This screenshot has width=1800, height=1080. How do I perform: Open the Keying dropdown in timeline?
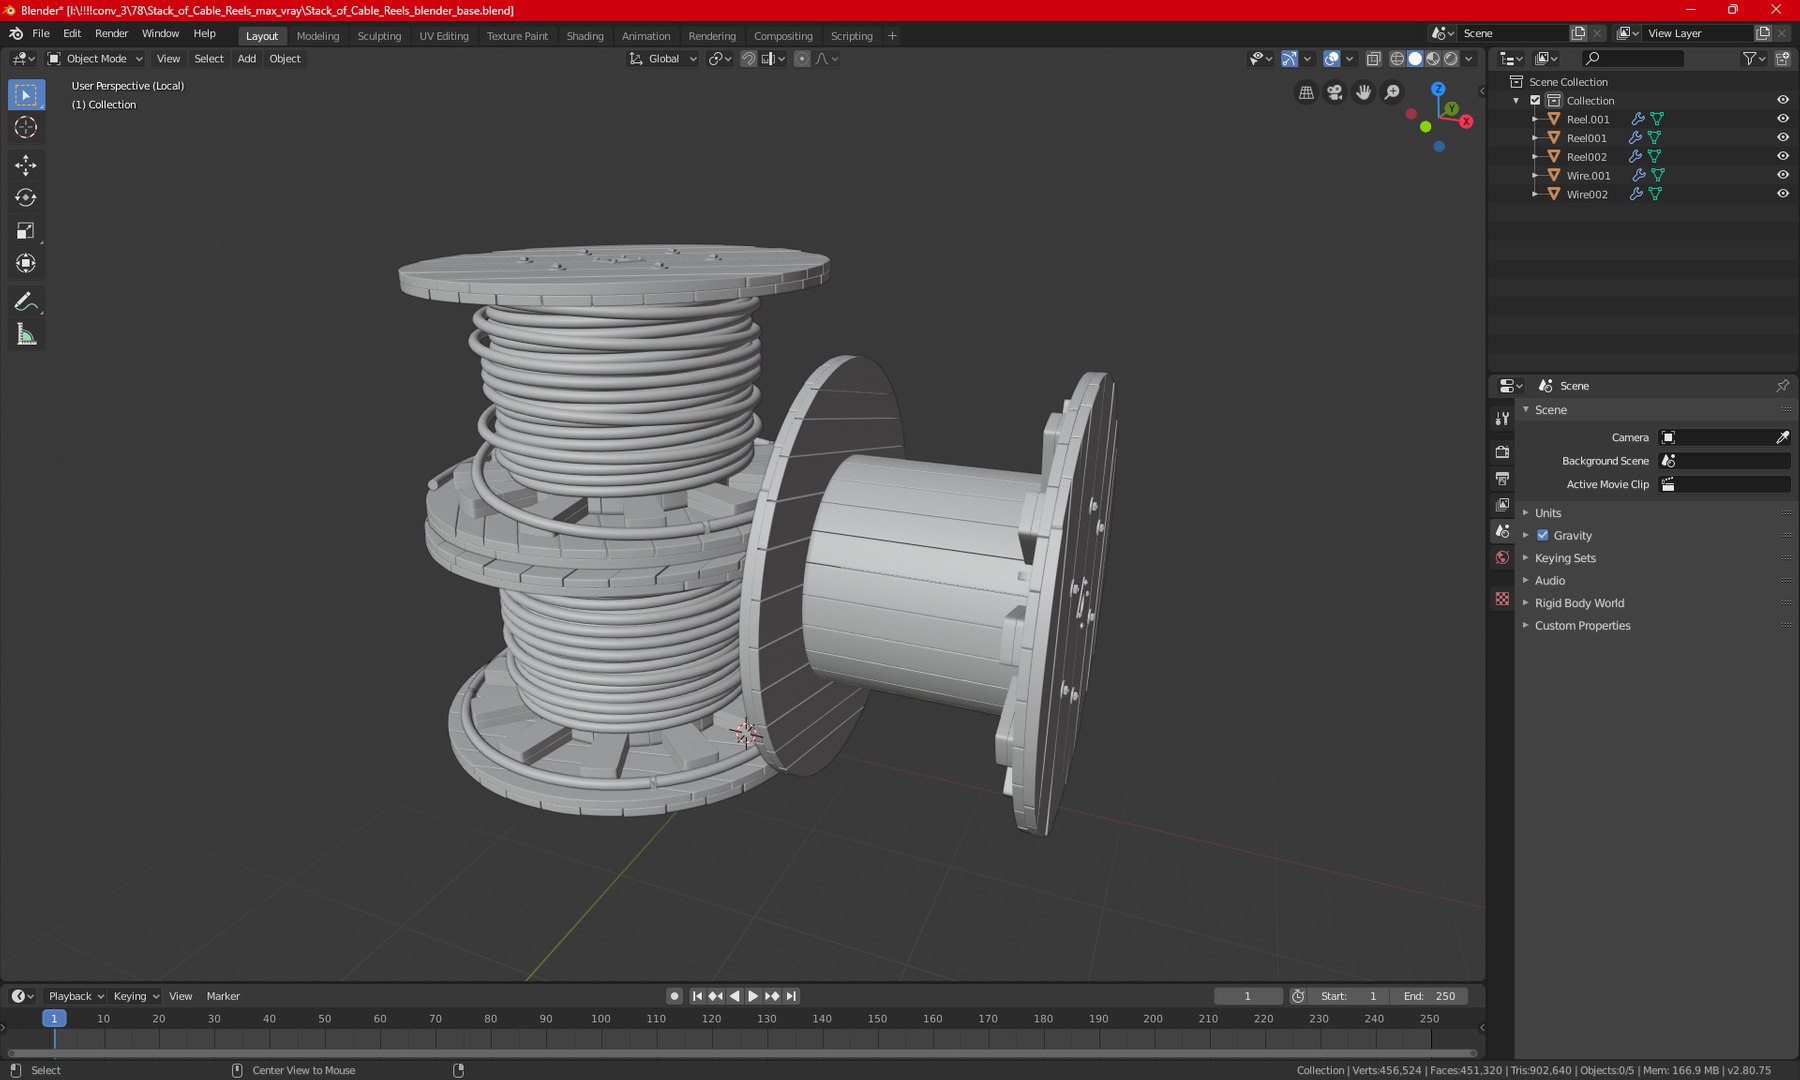(136, 996)
